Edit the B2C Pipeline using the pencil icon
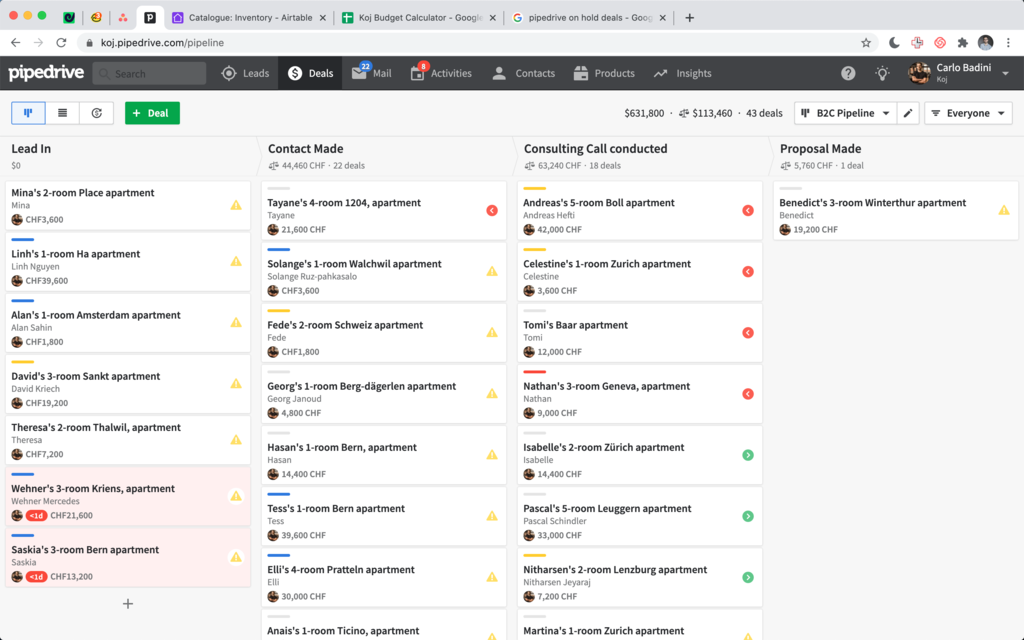This screenshot has height=640, width=1024. (x=908, y=113)
